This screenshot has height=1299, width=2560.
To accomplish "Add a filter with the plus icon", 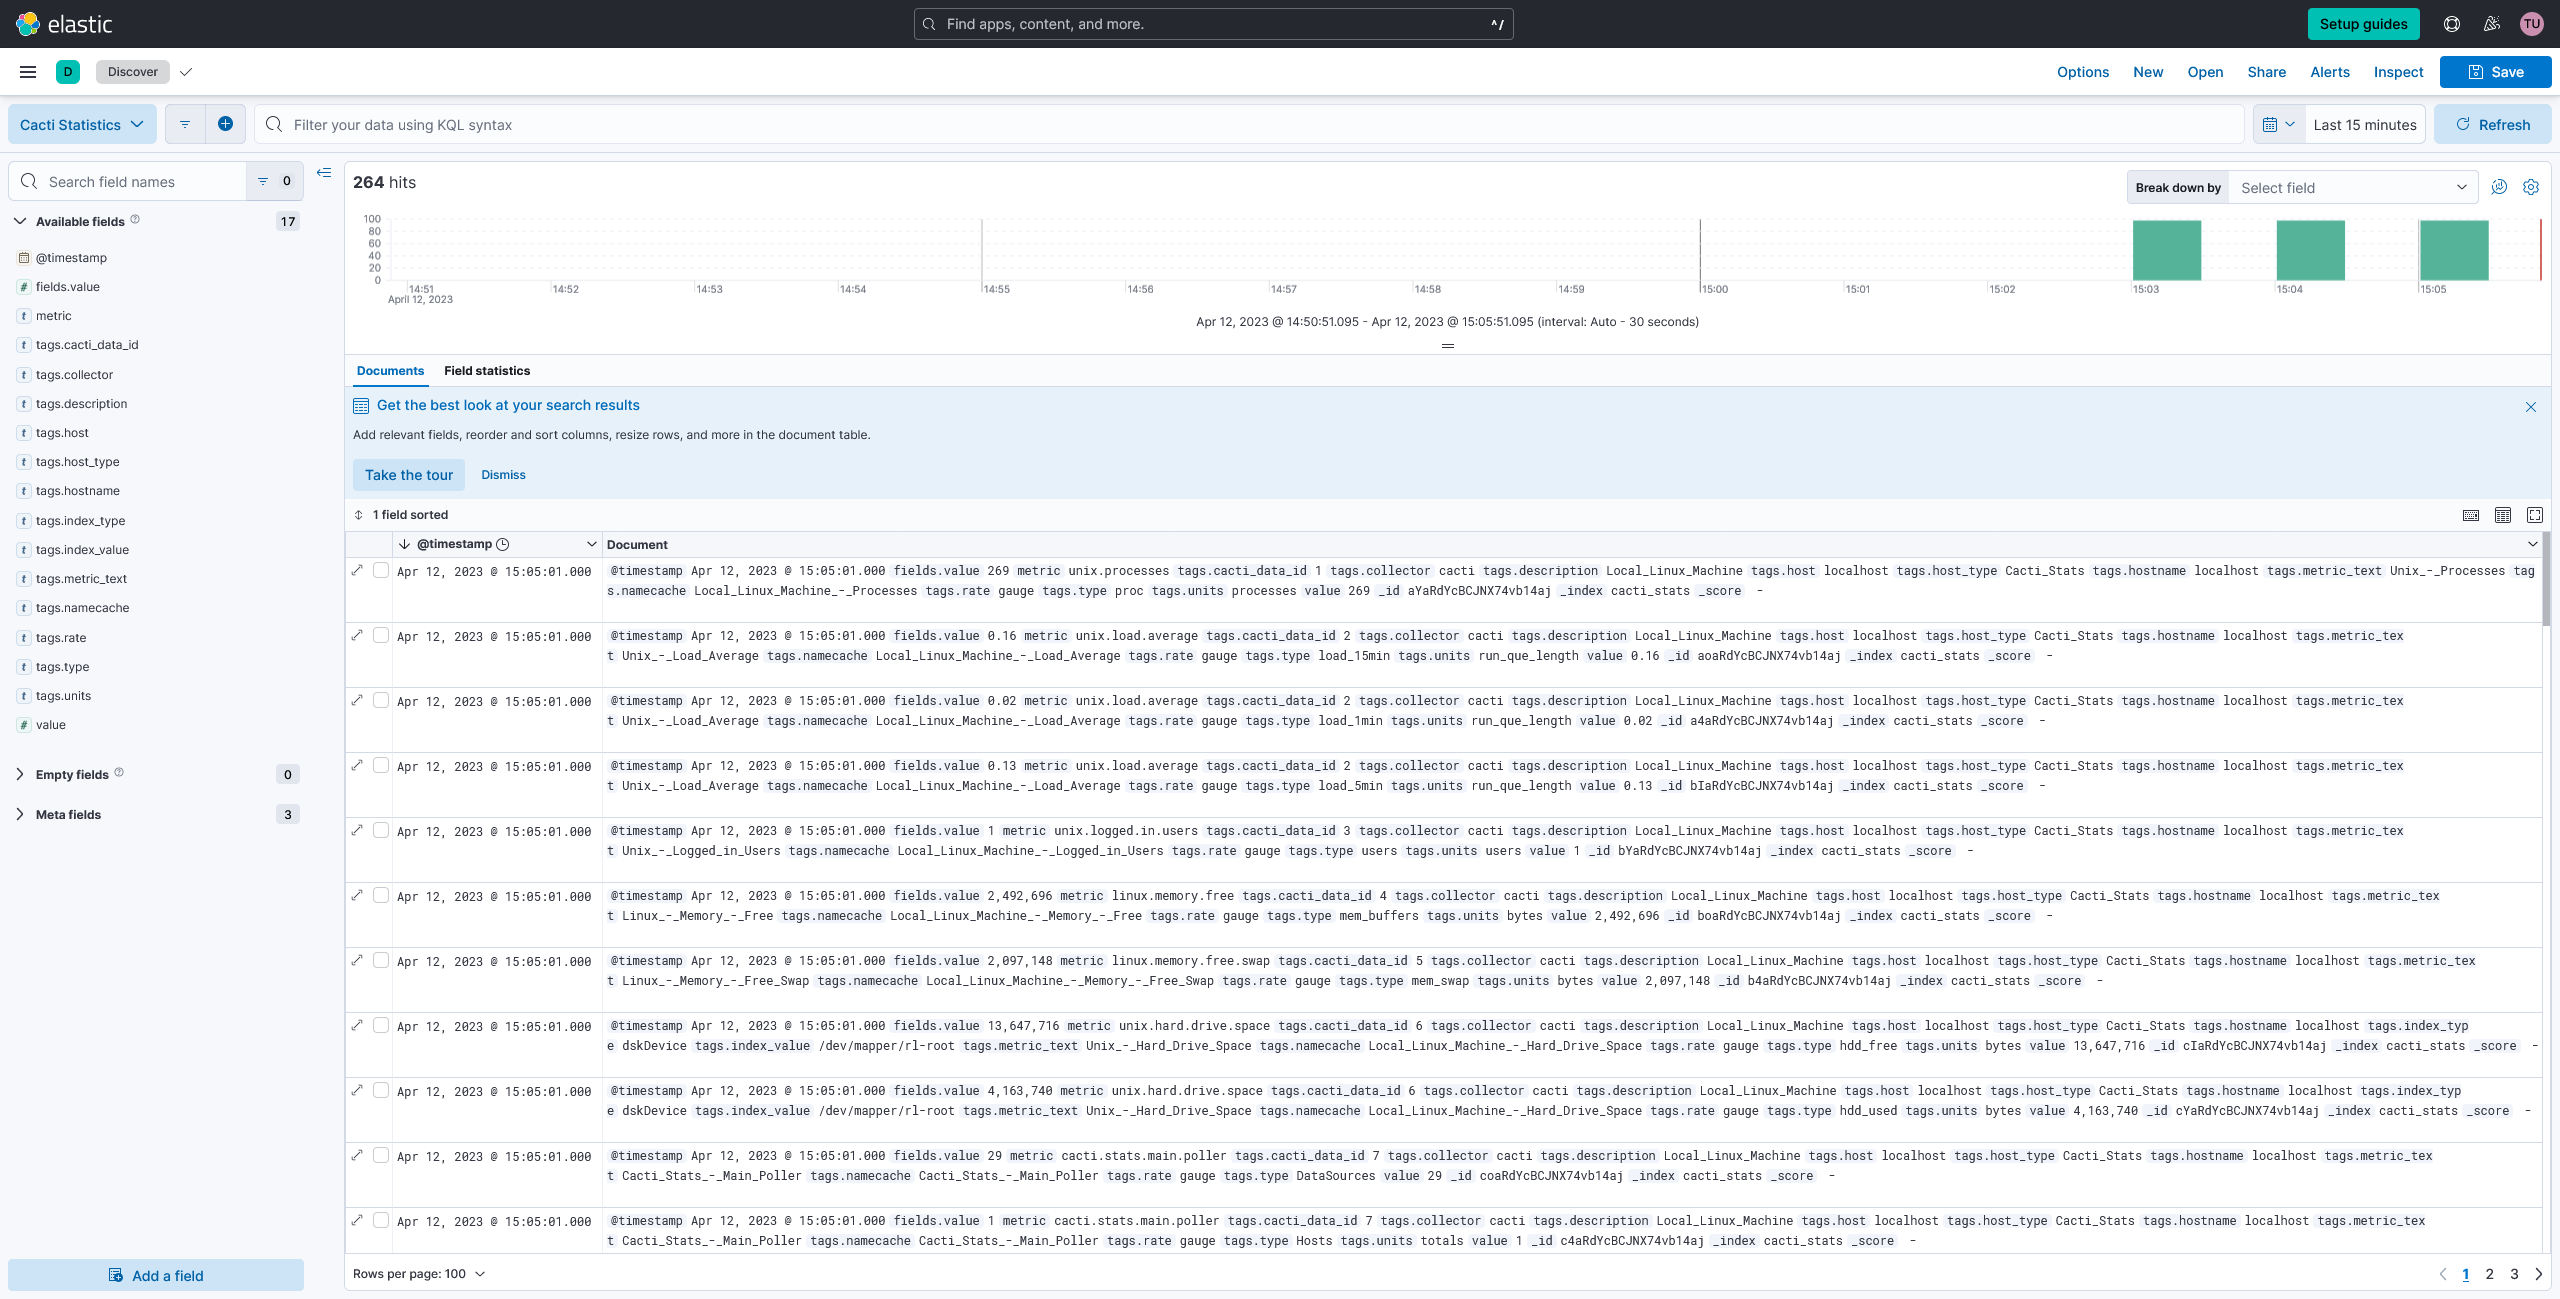I will [x=226, y=124].
